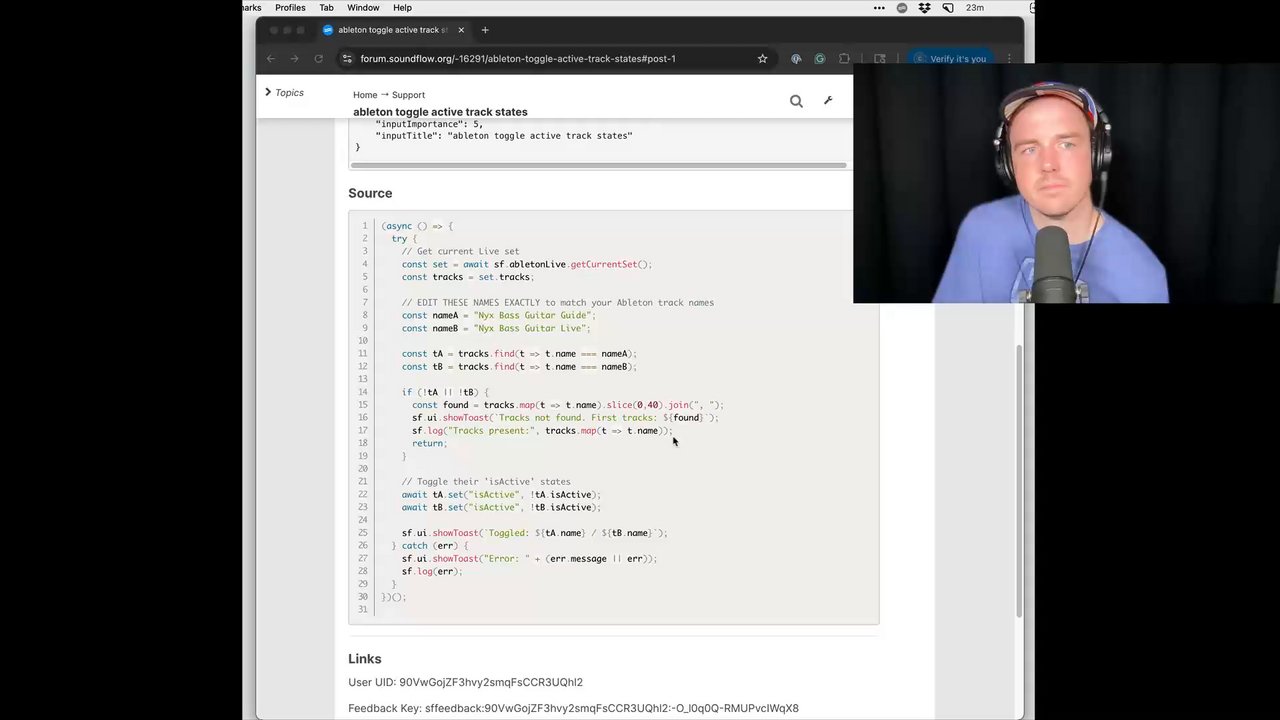
Task: Open site information icon in address bar
Action: 347,59
